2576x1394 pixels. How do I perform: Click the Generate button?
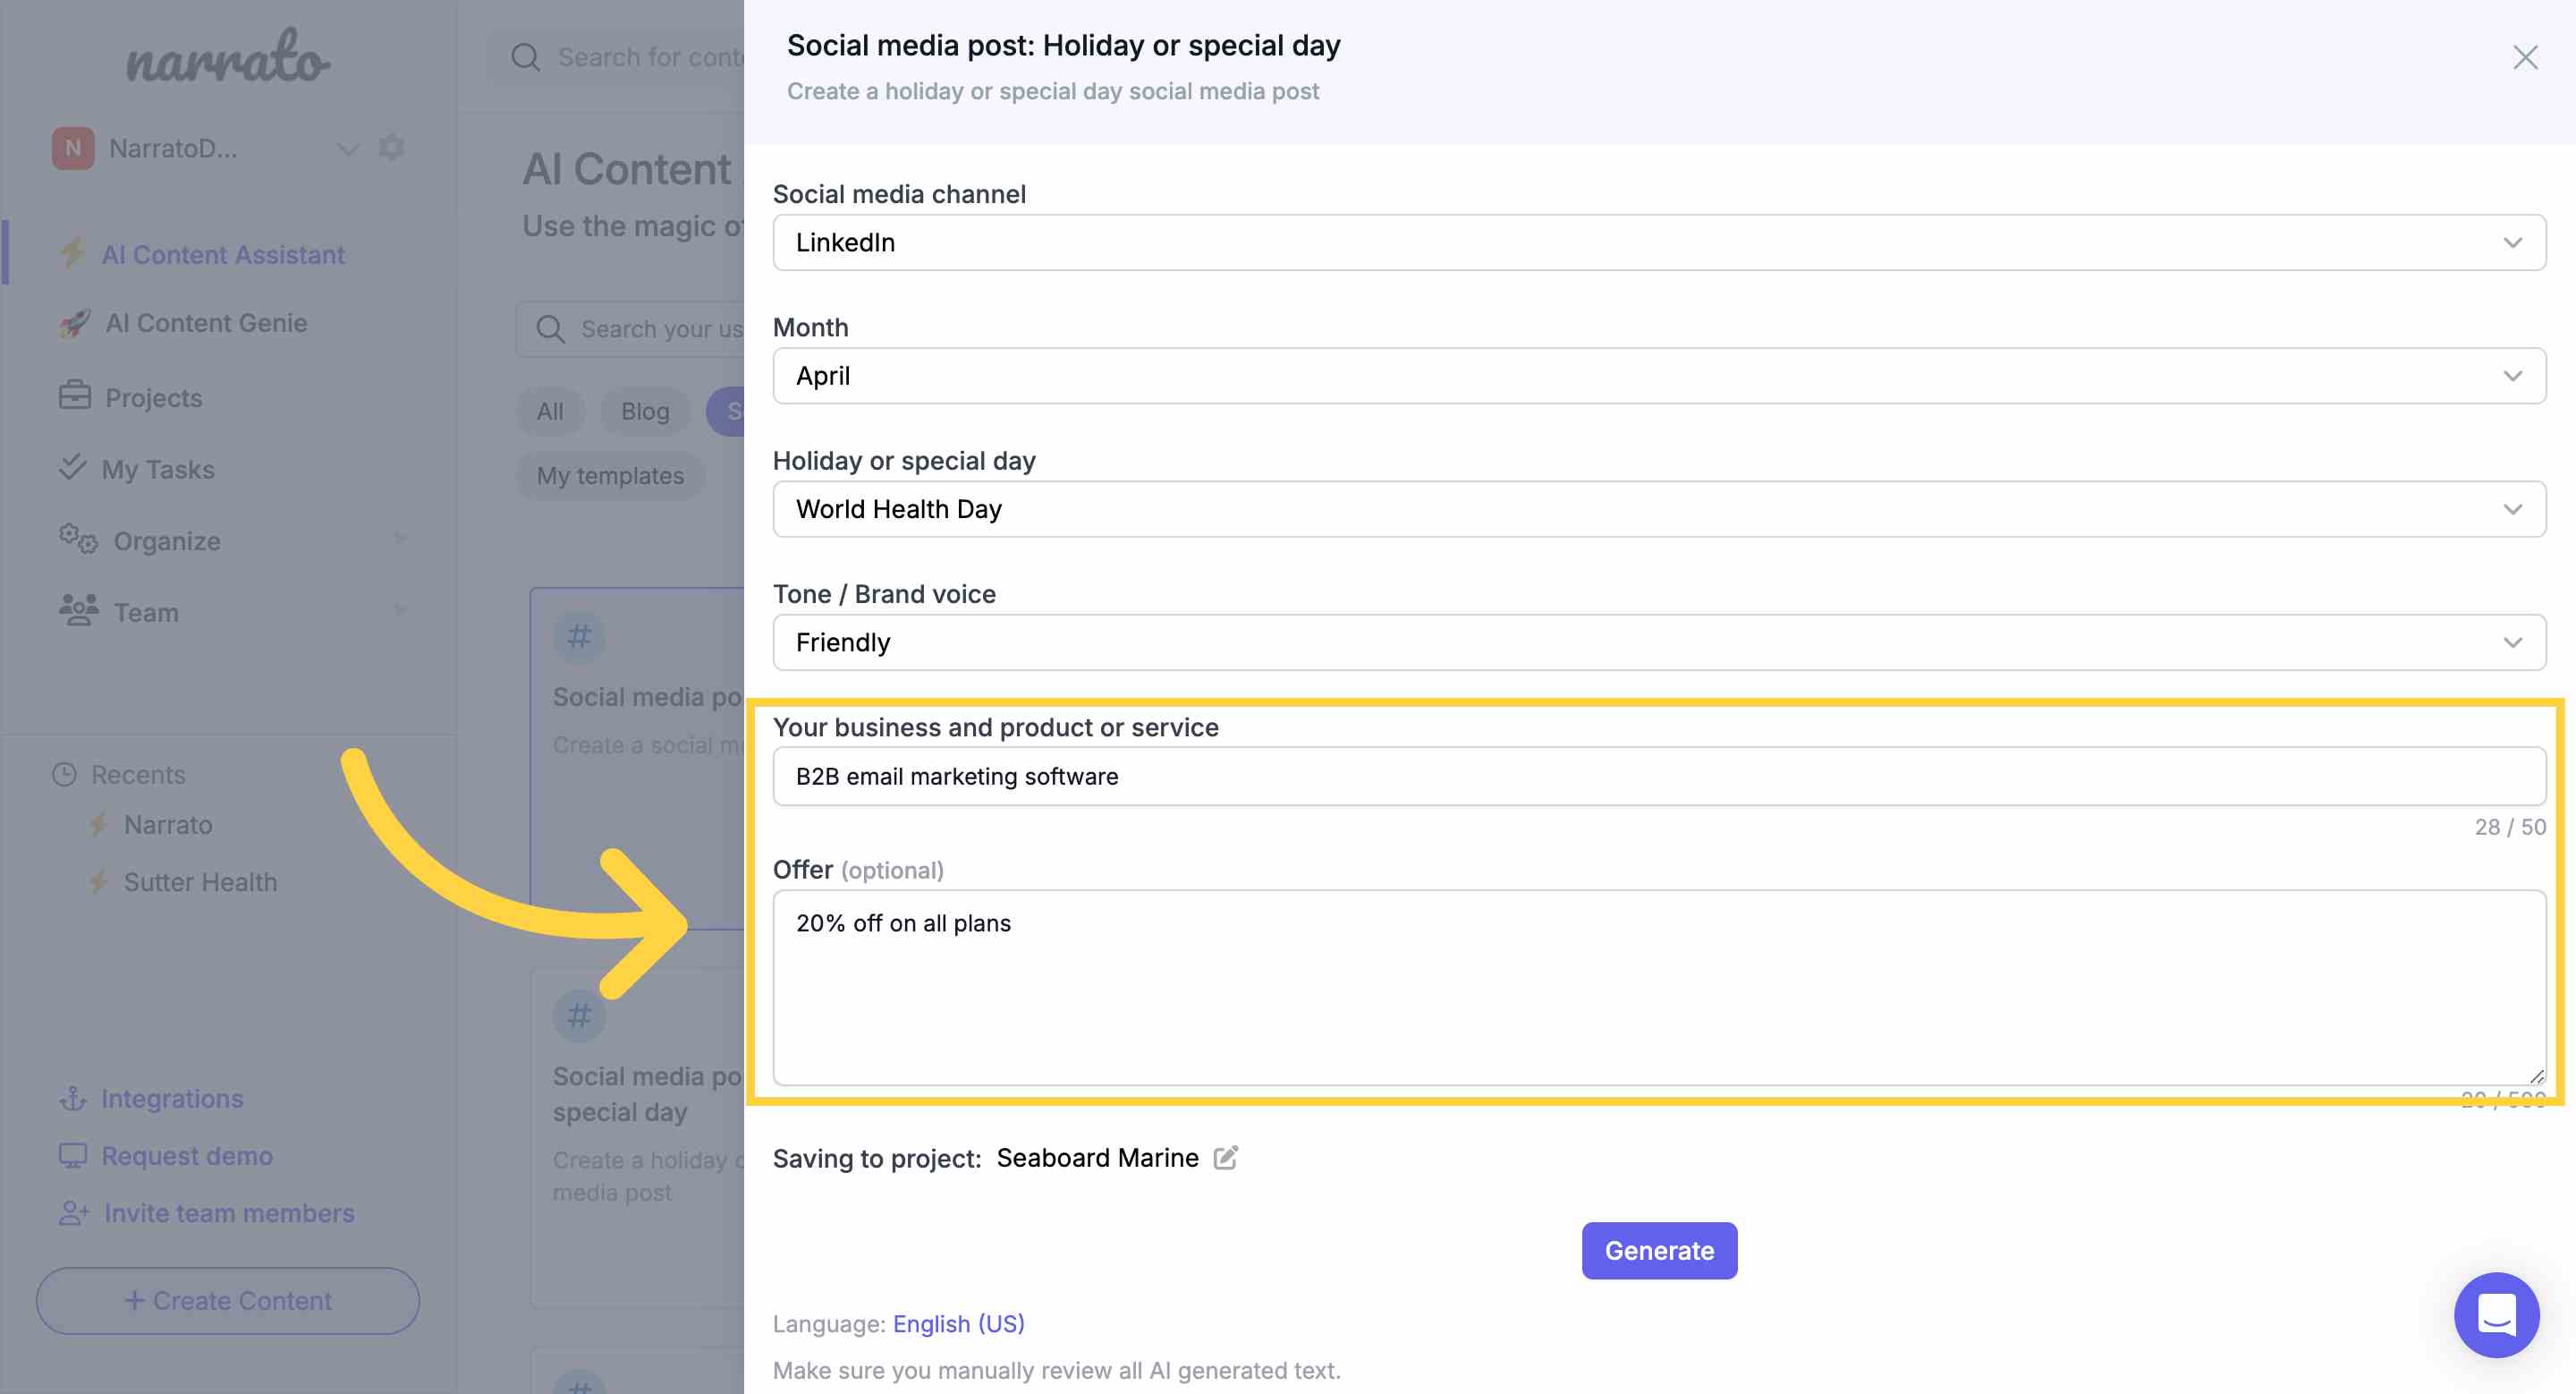pos(1659,1250)
